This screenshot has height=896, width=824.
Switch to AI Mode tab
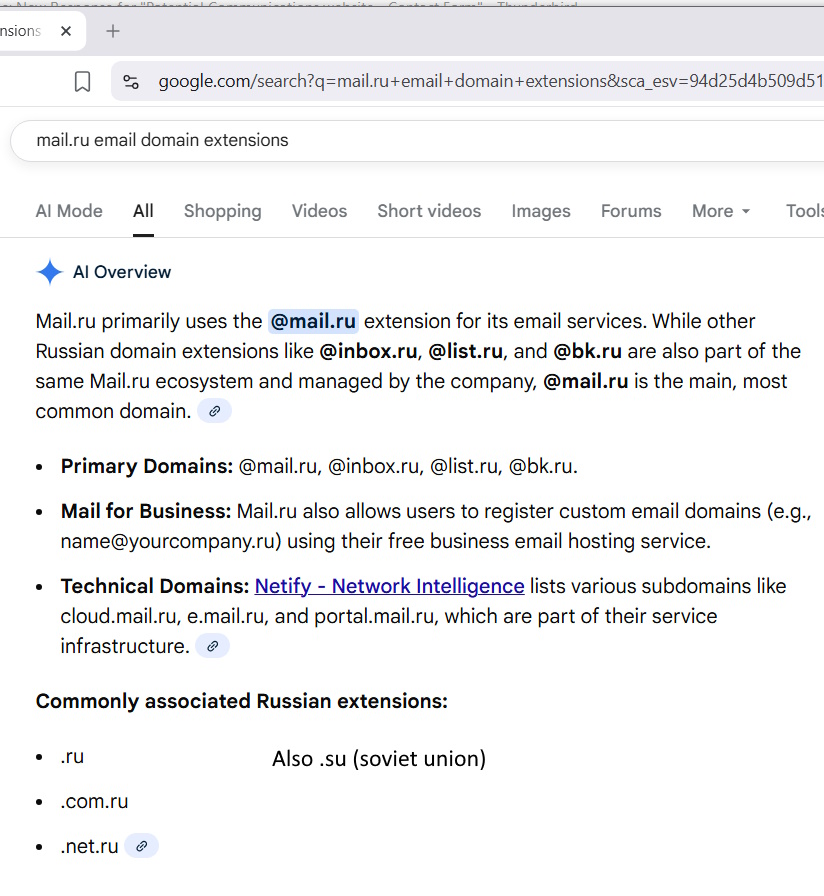click(69, 211)
